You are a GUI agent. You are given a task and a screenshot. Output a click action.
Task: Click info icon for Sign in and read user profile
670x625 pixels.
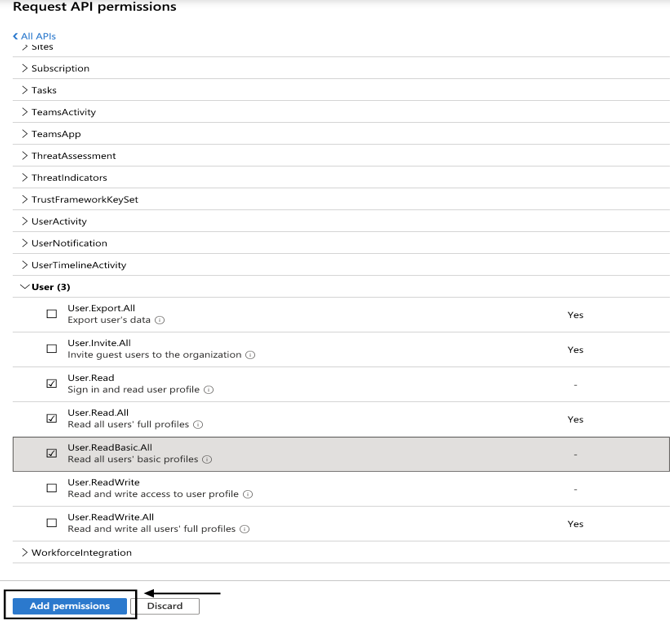point(209,390)
